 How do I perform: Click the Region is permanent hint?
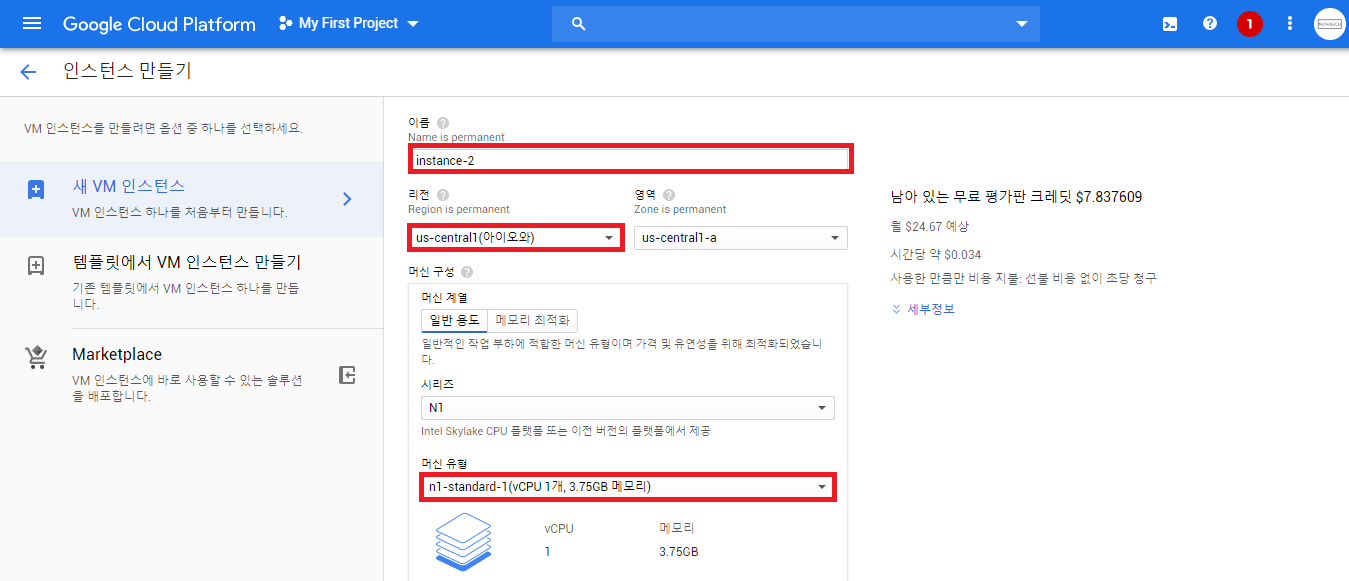[x=459, y=209]
